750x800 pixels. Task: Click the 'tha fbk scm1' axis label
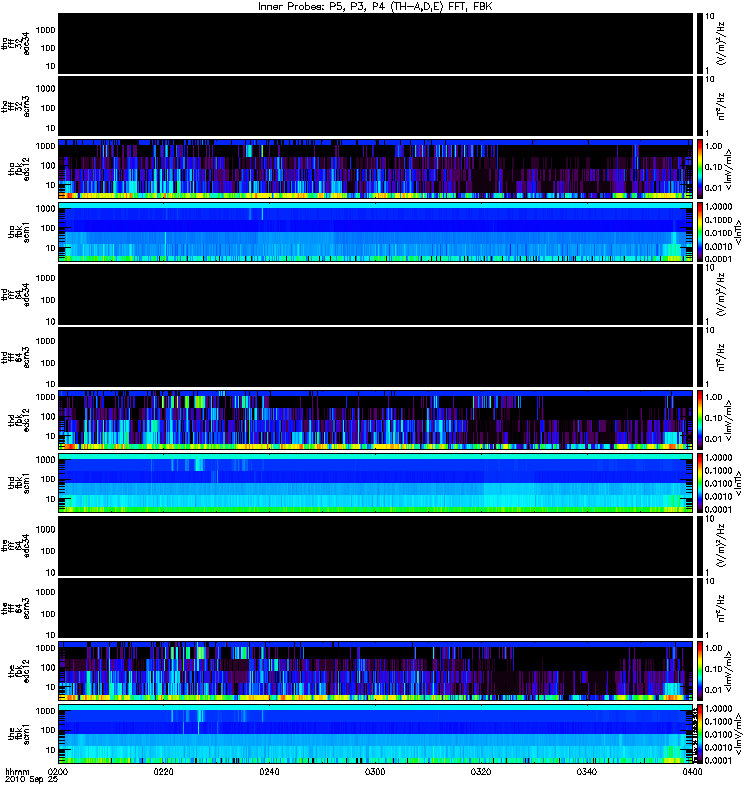coord(19,231)
